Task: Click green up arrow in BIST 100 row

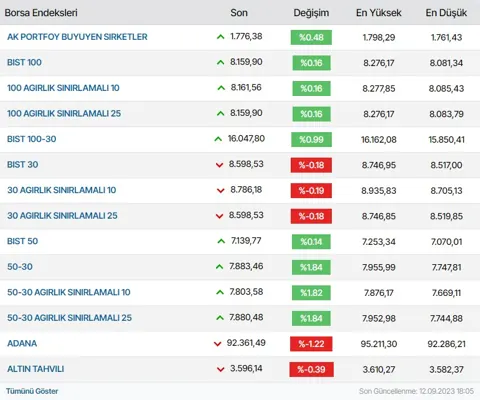Action: [x=220, y=62]
